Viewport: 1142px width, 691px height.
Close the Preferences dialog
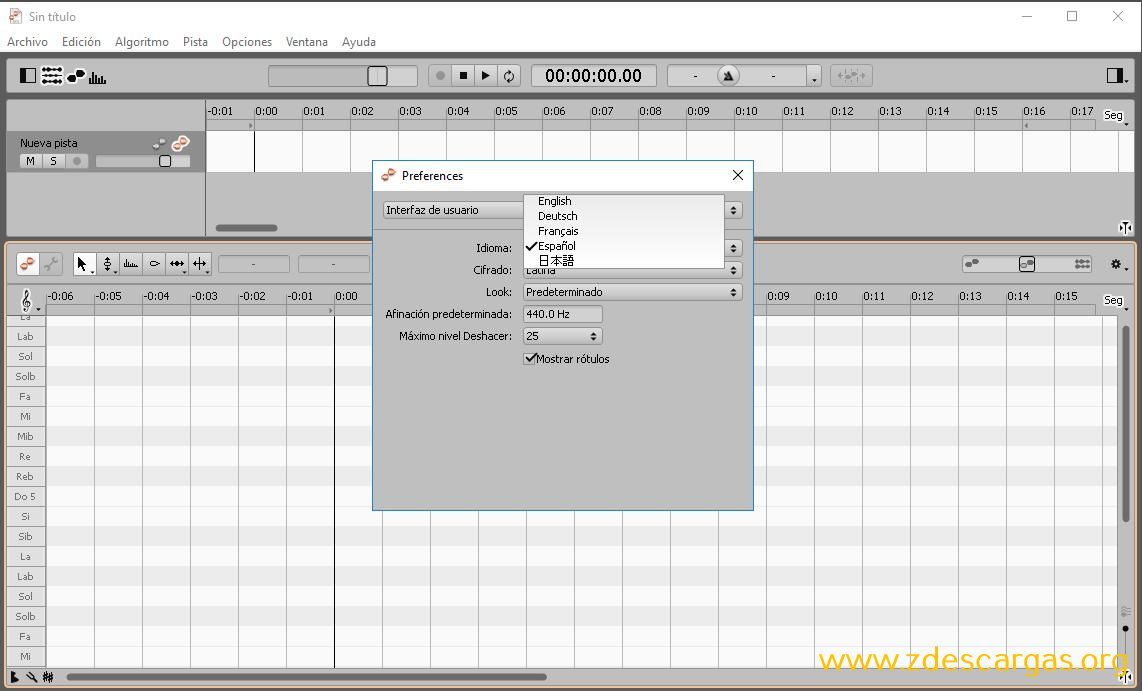point(738,175)
